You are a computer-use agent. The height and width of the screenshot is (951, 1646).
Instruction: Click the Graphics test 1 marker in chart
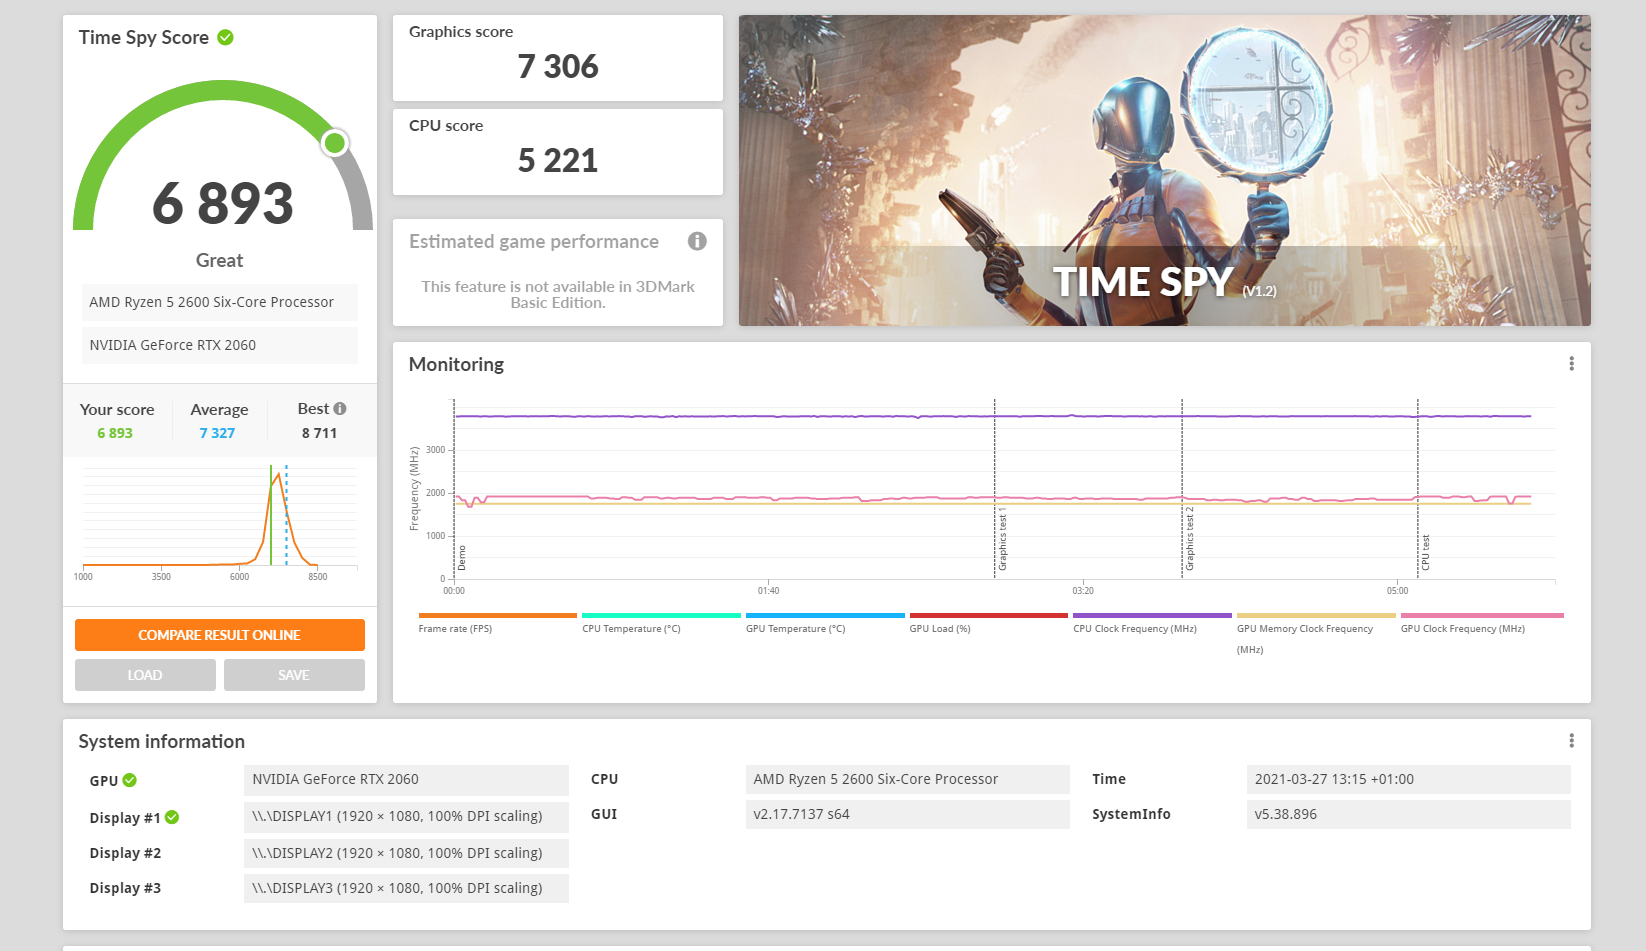(1002, 540)
